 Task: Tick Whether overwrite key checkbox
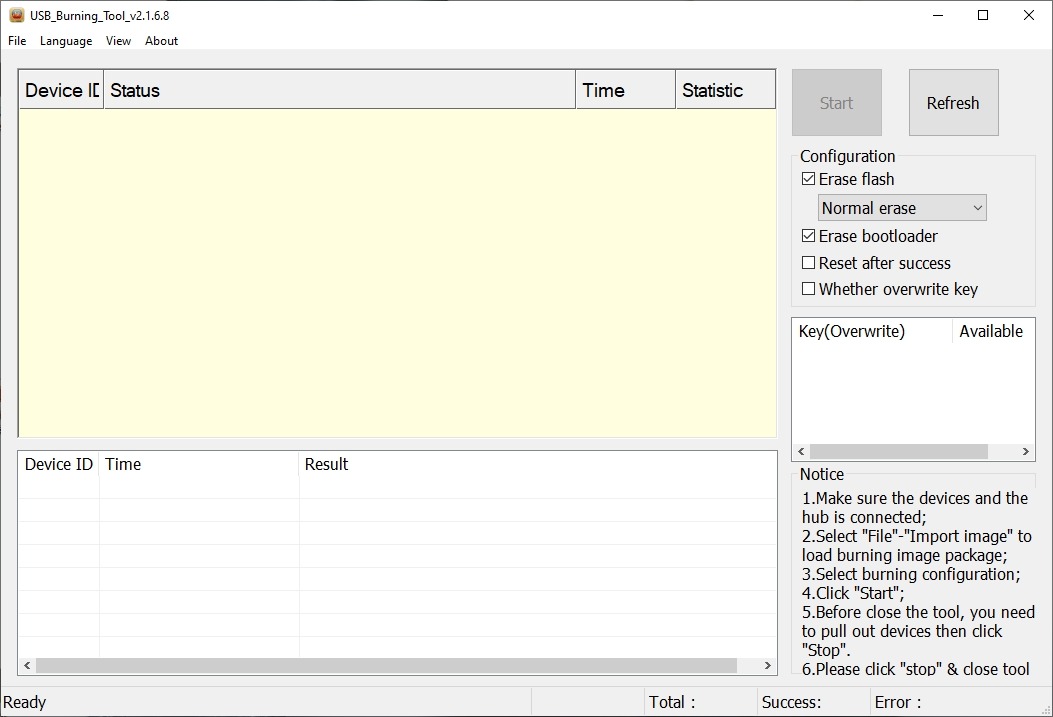click(809, 289)
